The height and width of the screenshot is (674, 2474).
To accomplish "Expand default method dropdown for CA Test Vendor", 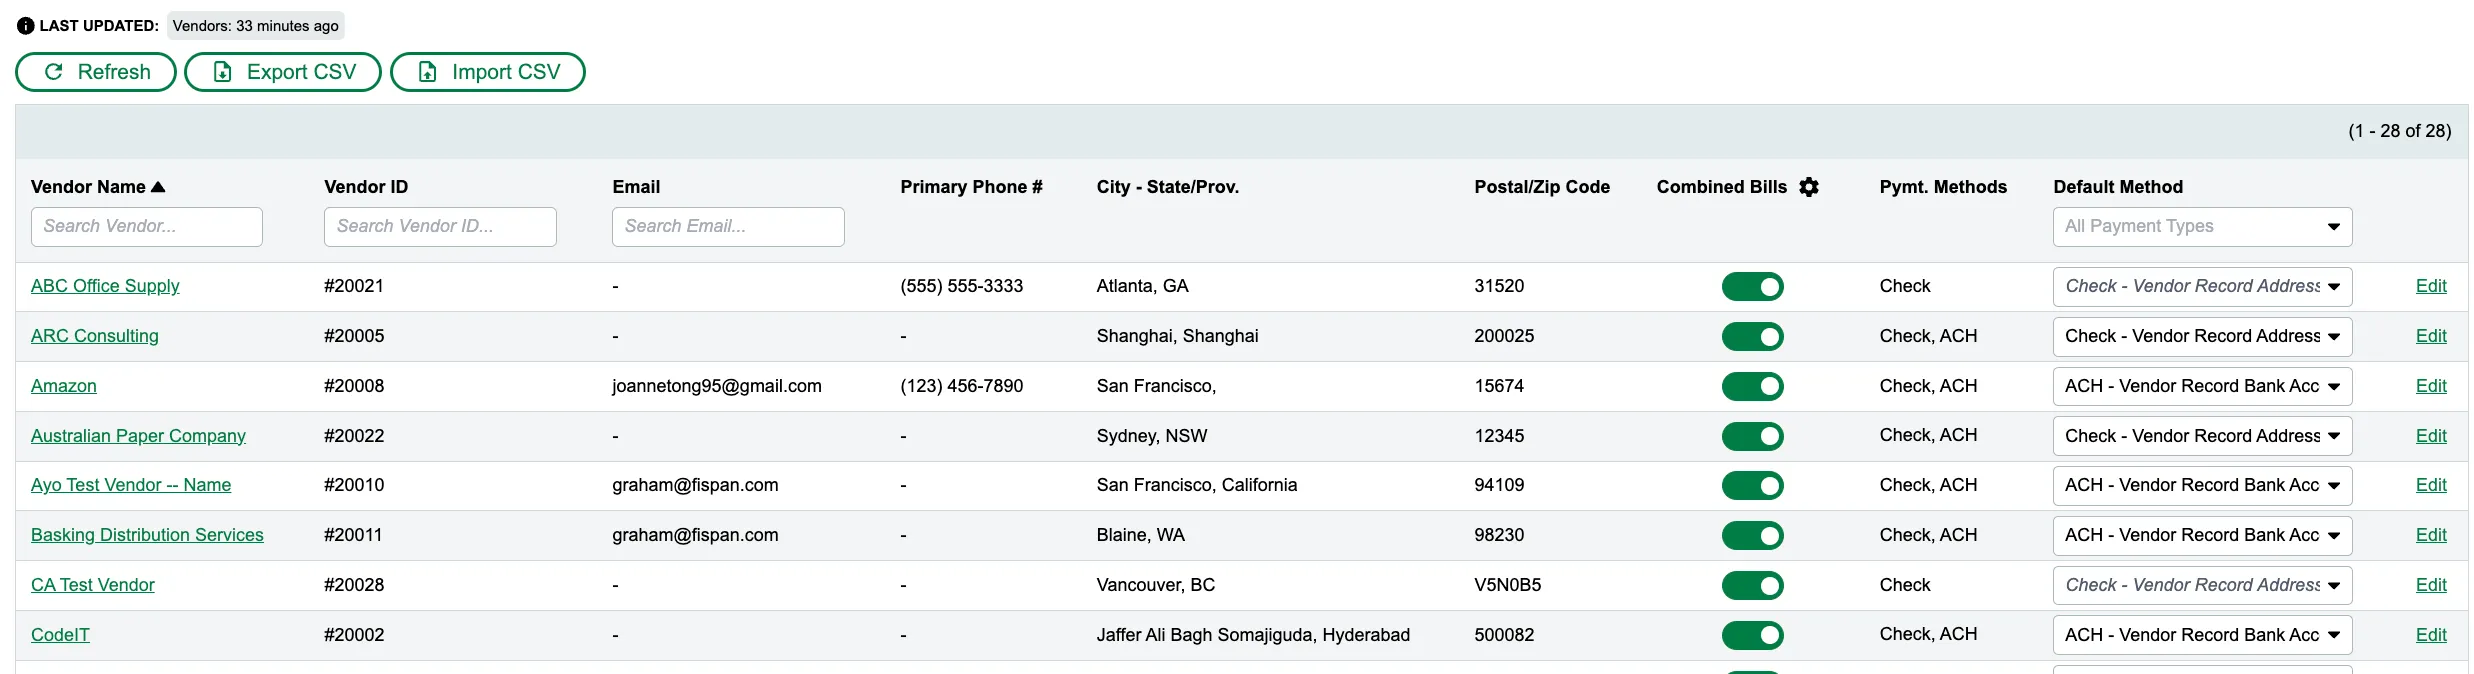I will [2202, 585].
